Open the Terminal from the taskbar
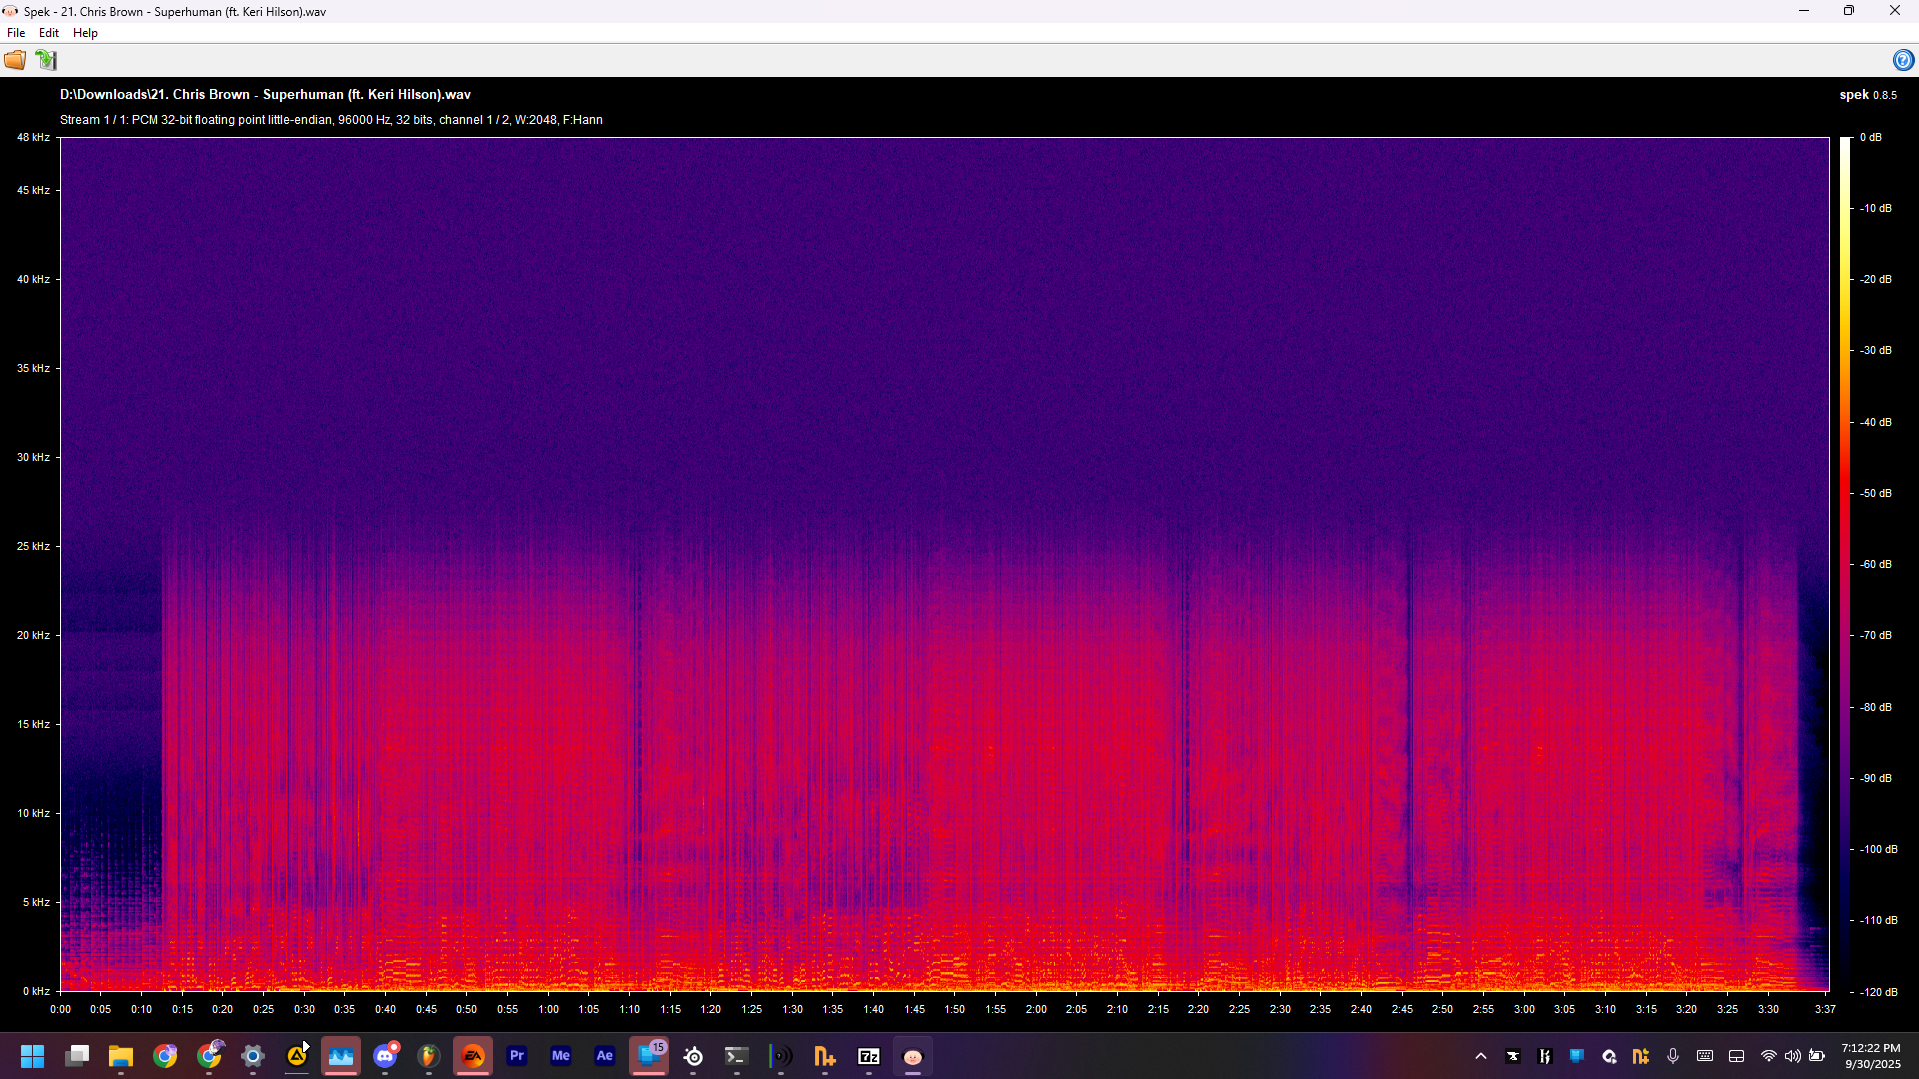The width and height of the screenshot is (1919, 1079). (737, 1056)
